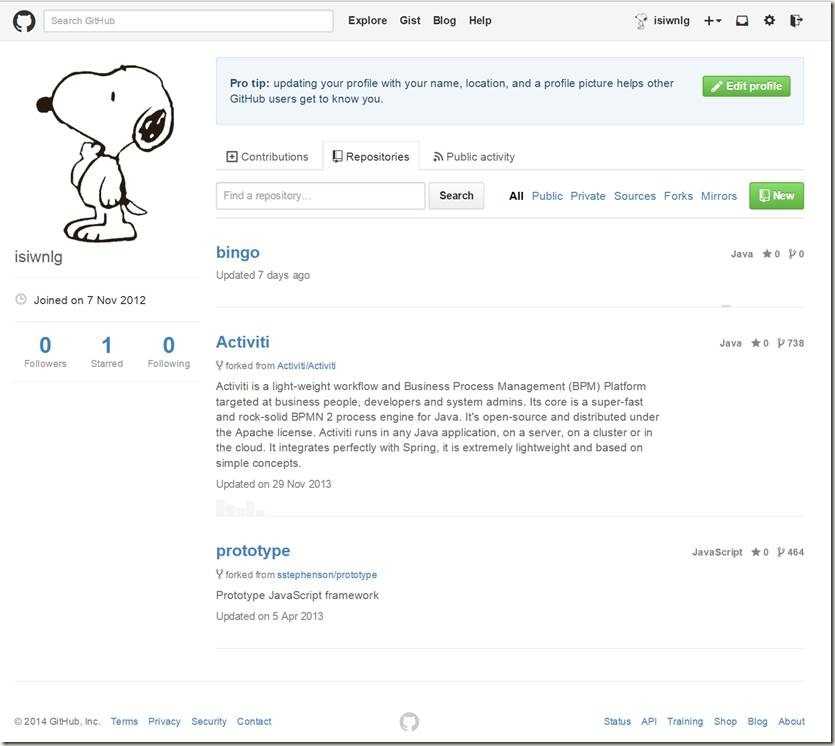Viewport: 835px width, 746px height.
Task: Open the bingo repository
Action: tap(238, 252)
